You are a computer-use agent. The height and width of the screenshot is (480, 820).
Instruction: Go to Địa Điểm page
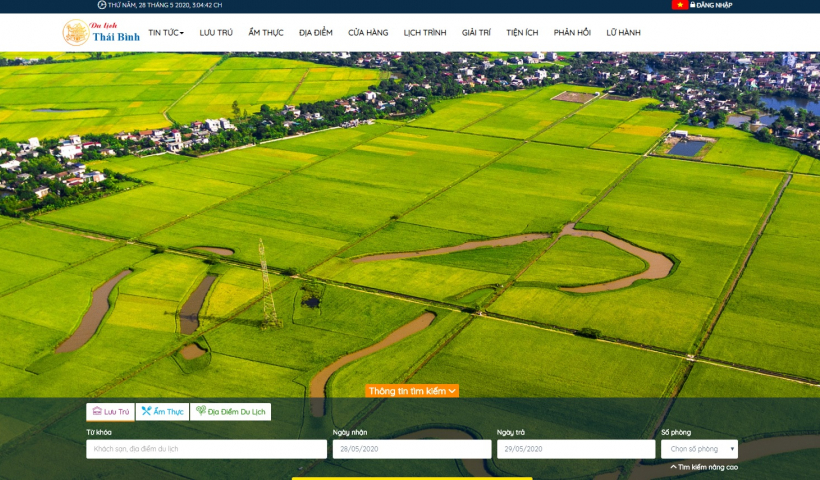(316, 33)
